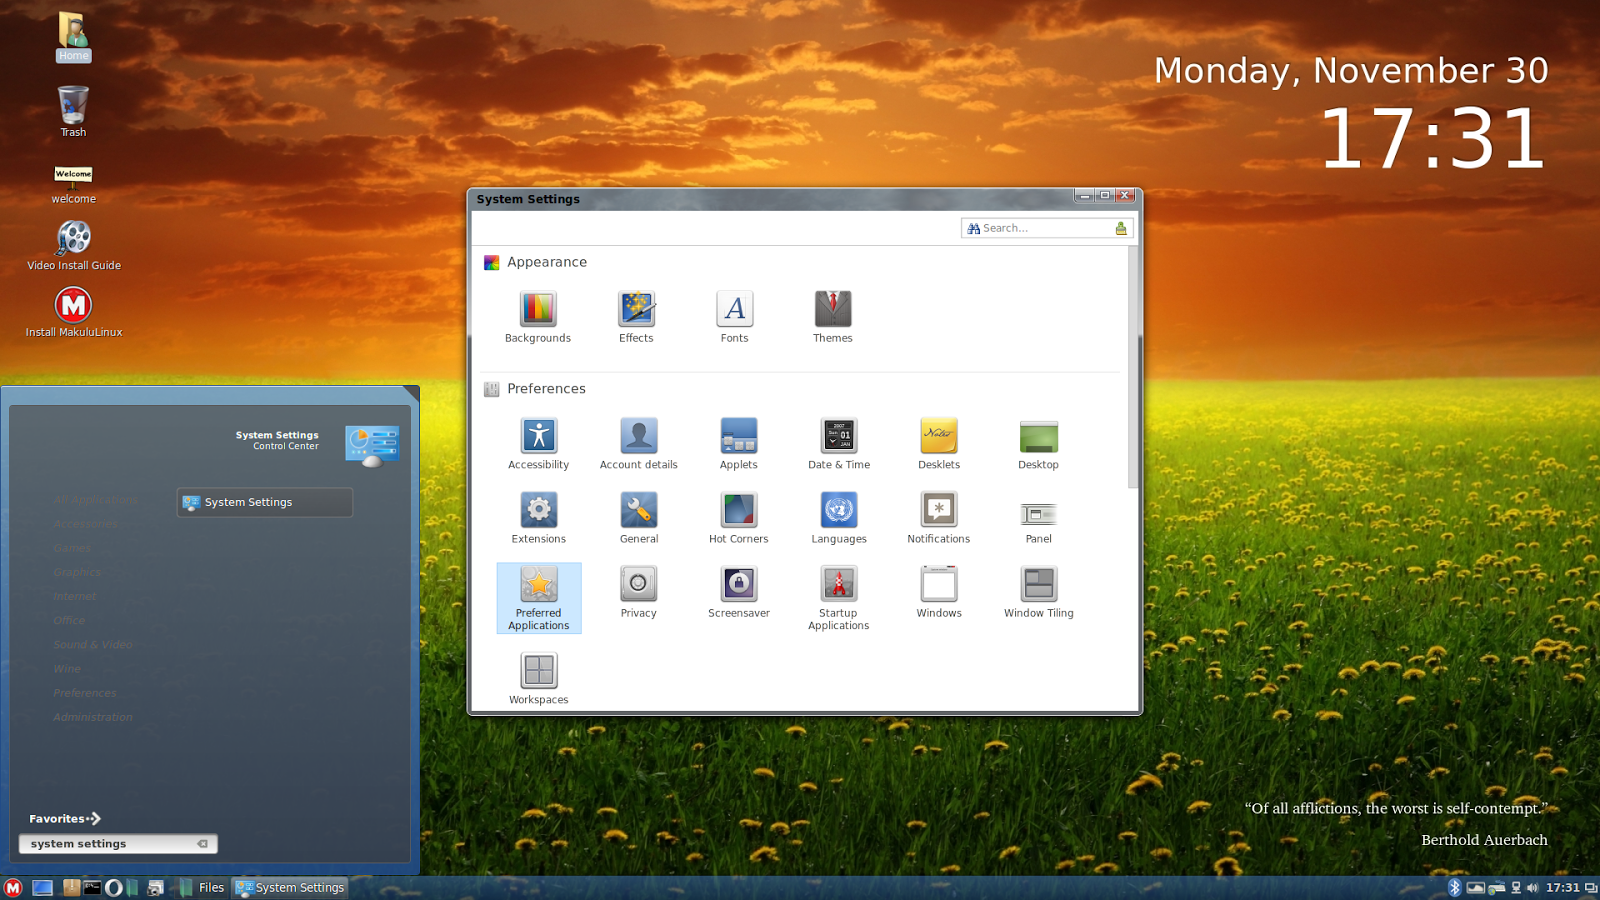Open the Notifications settings
Viewport: 1600px width, 900px height.
click(939, 518)
